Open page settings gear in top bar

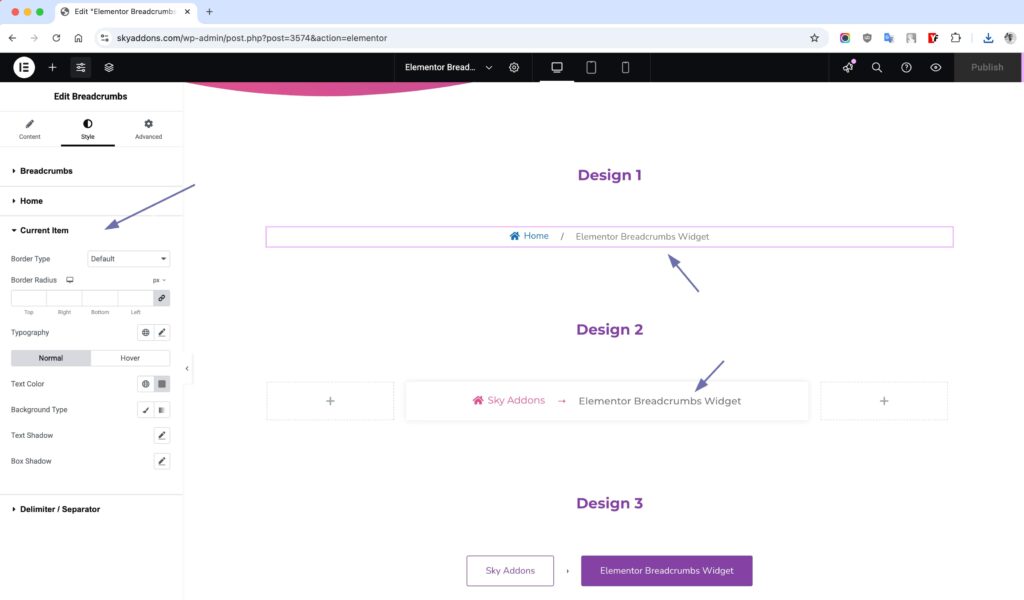coord(514,67)
